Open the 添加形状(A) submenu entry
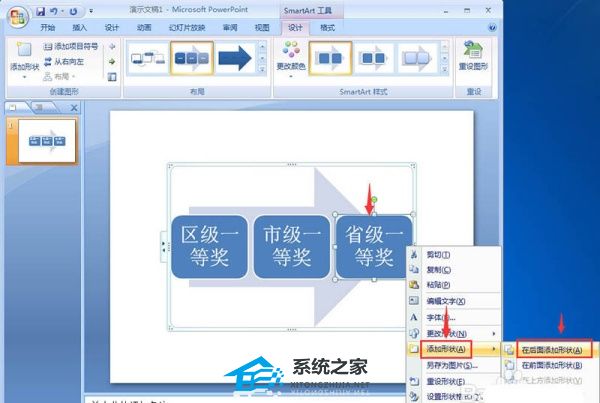The image size is (600, 403). pos(455,349)
